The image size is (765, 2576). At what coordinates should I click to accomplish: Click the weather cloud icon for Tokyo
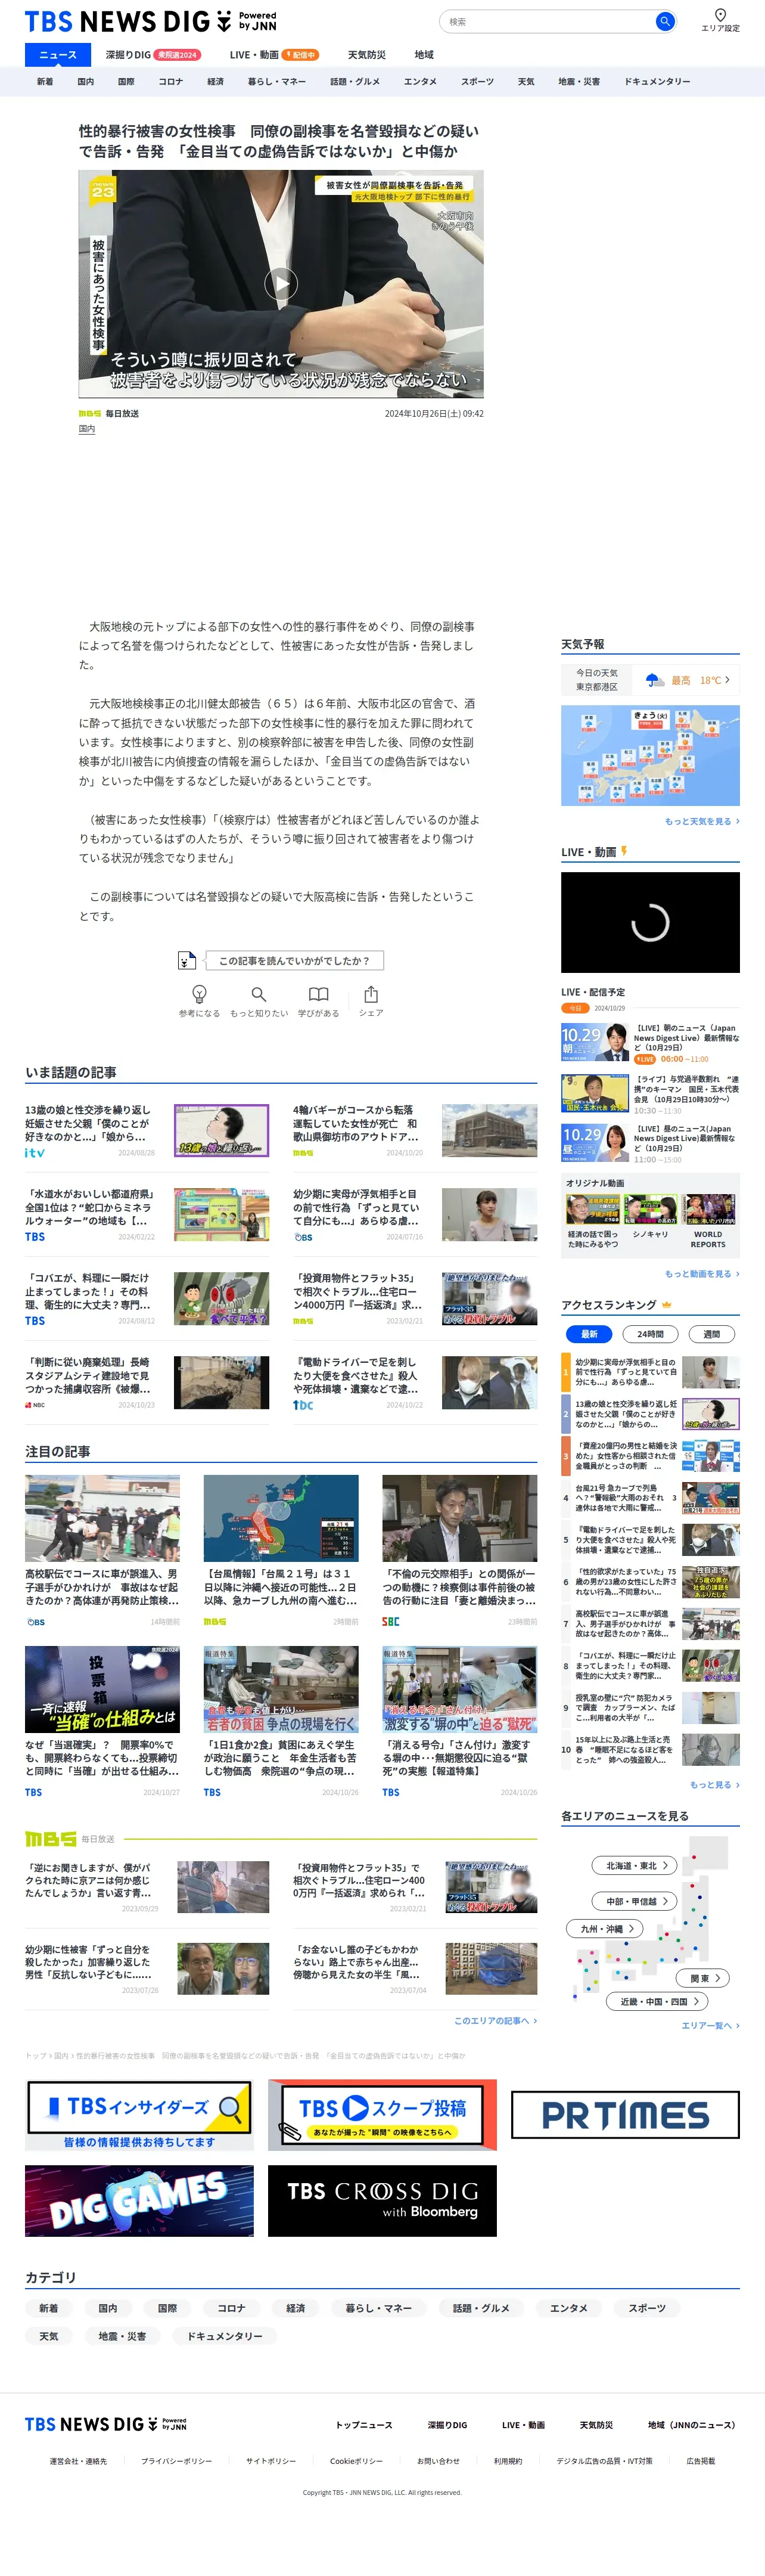(655, 680)
